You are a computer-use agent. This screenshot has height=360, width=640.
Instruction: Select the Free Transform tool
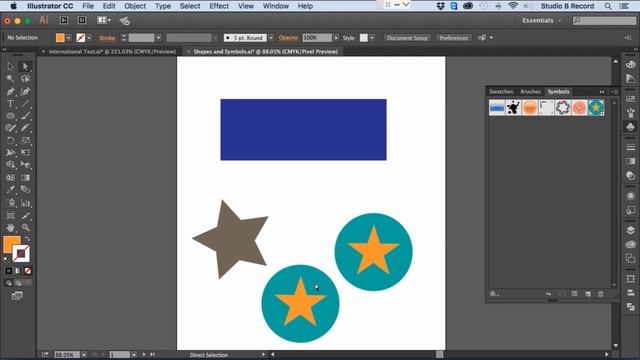tap(25, 153)
